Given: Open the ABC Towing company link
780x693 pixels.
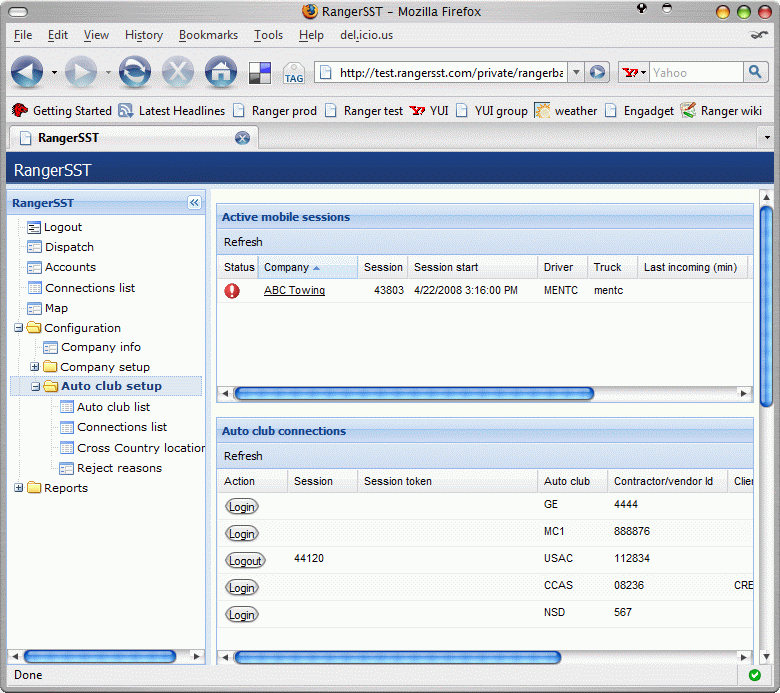Looking at the screenshot, I should pos(294,291).
